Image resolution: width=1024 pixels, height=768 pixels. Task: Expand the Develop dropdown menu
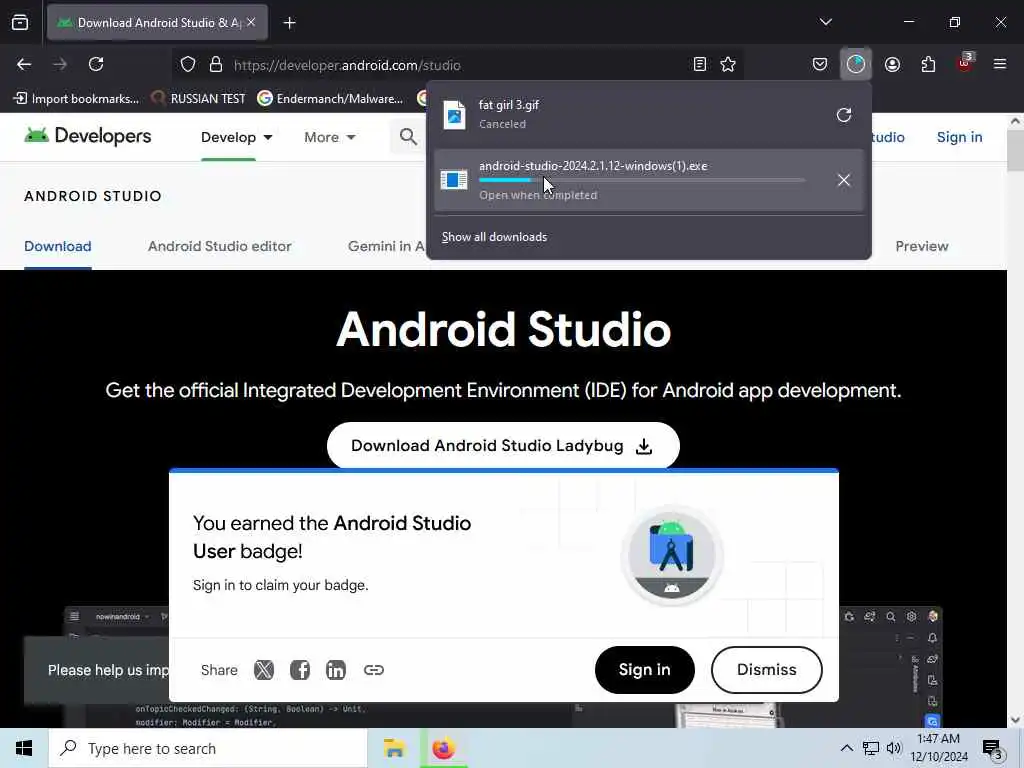click(x=236, y=137)
